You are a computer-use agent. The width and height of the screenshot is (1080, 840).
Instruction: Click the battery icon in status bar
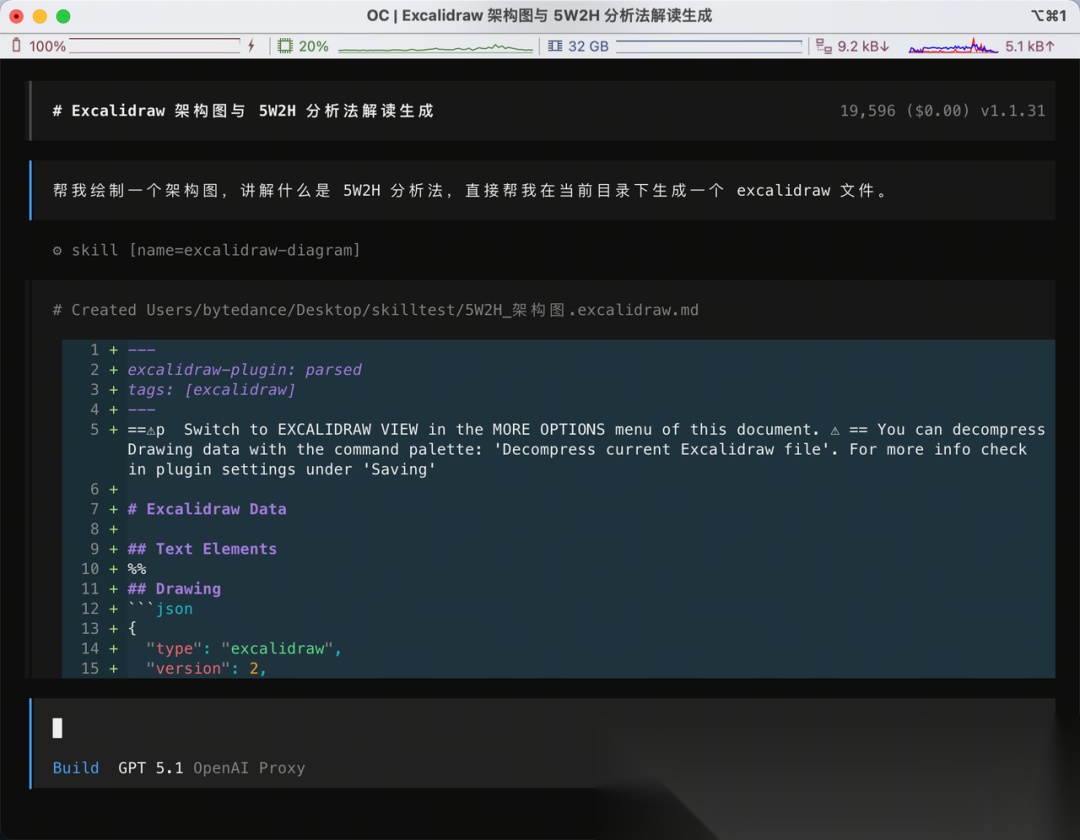(17, 45)
